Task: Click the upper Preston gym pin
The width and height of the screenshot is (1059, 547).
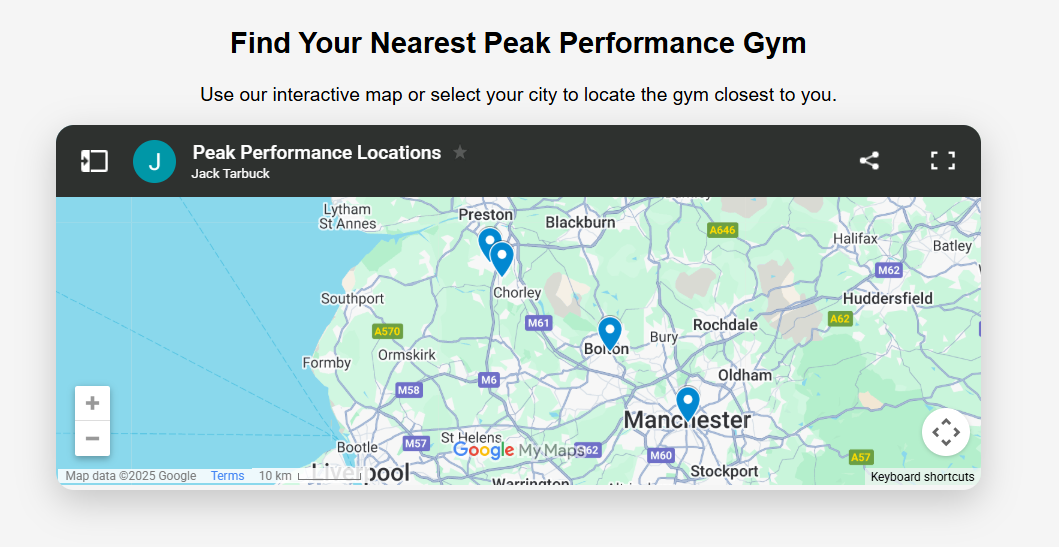Action: (487, 241)
